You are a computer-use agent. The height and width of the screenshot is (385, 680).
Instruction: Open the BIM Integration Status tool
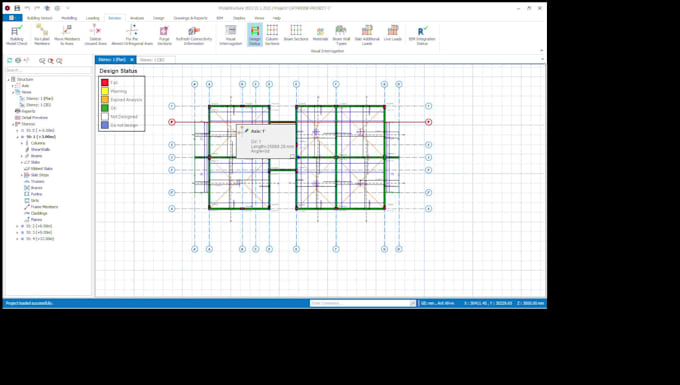[x=422, y=35]
